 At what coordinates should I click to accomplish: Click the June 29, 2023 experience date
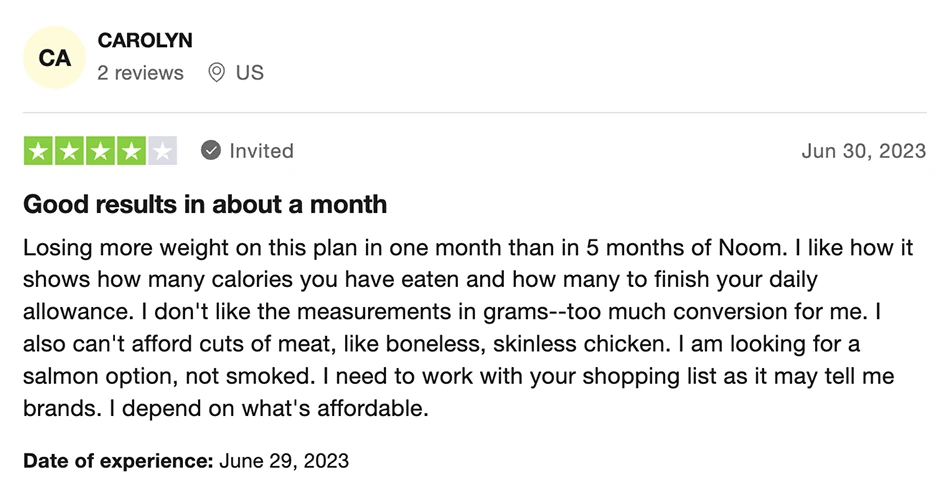[x=284, y=461]
